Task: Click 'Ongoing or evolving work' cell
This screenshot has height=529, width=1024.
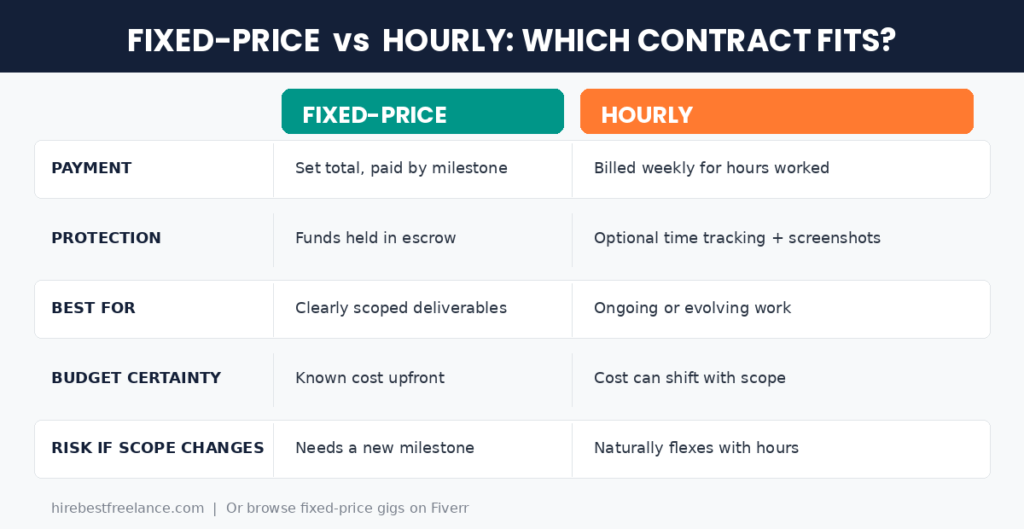Action: click(692, 308)
